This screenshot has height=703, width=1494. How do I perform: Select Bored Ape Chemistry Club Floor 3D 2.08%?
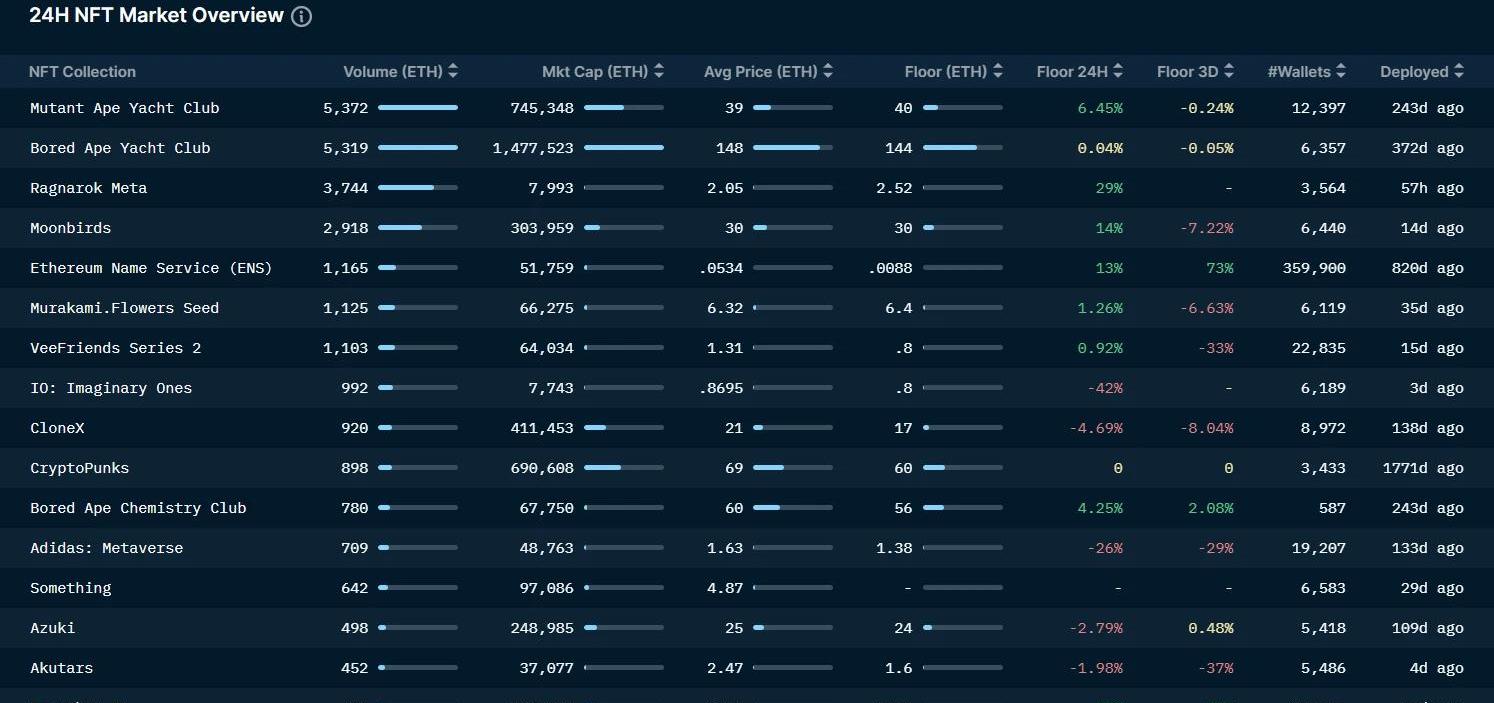pos(1211,508)
